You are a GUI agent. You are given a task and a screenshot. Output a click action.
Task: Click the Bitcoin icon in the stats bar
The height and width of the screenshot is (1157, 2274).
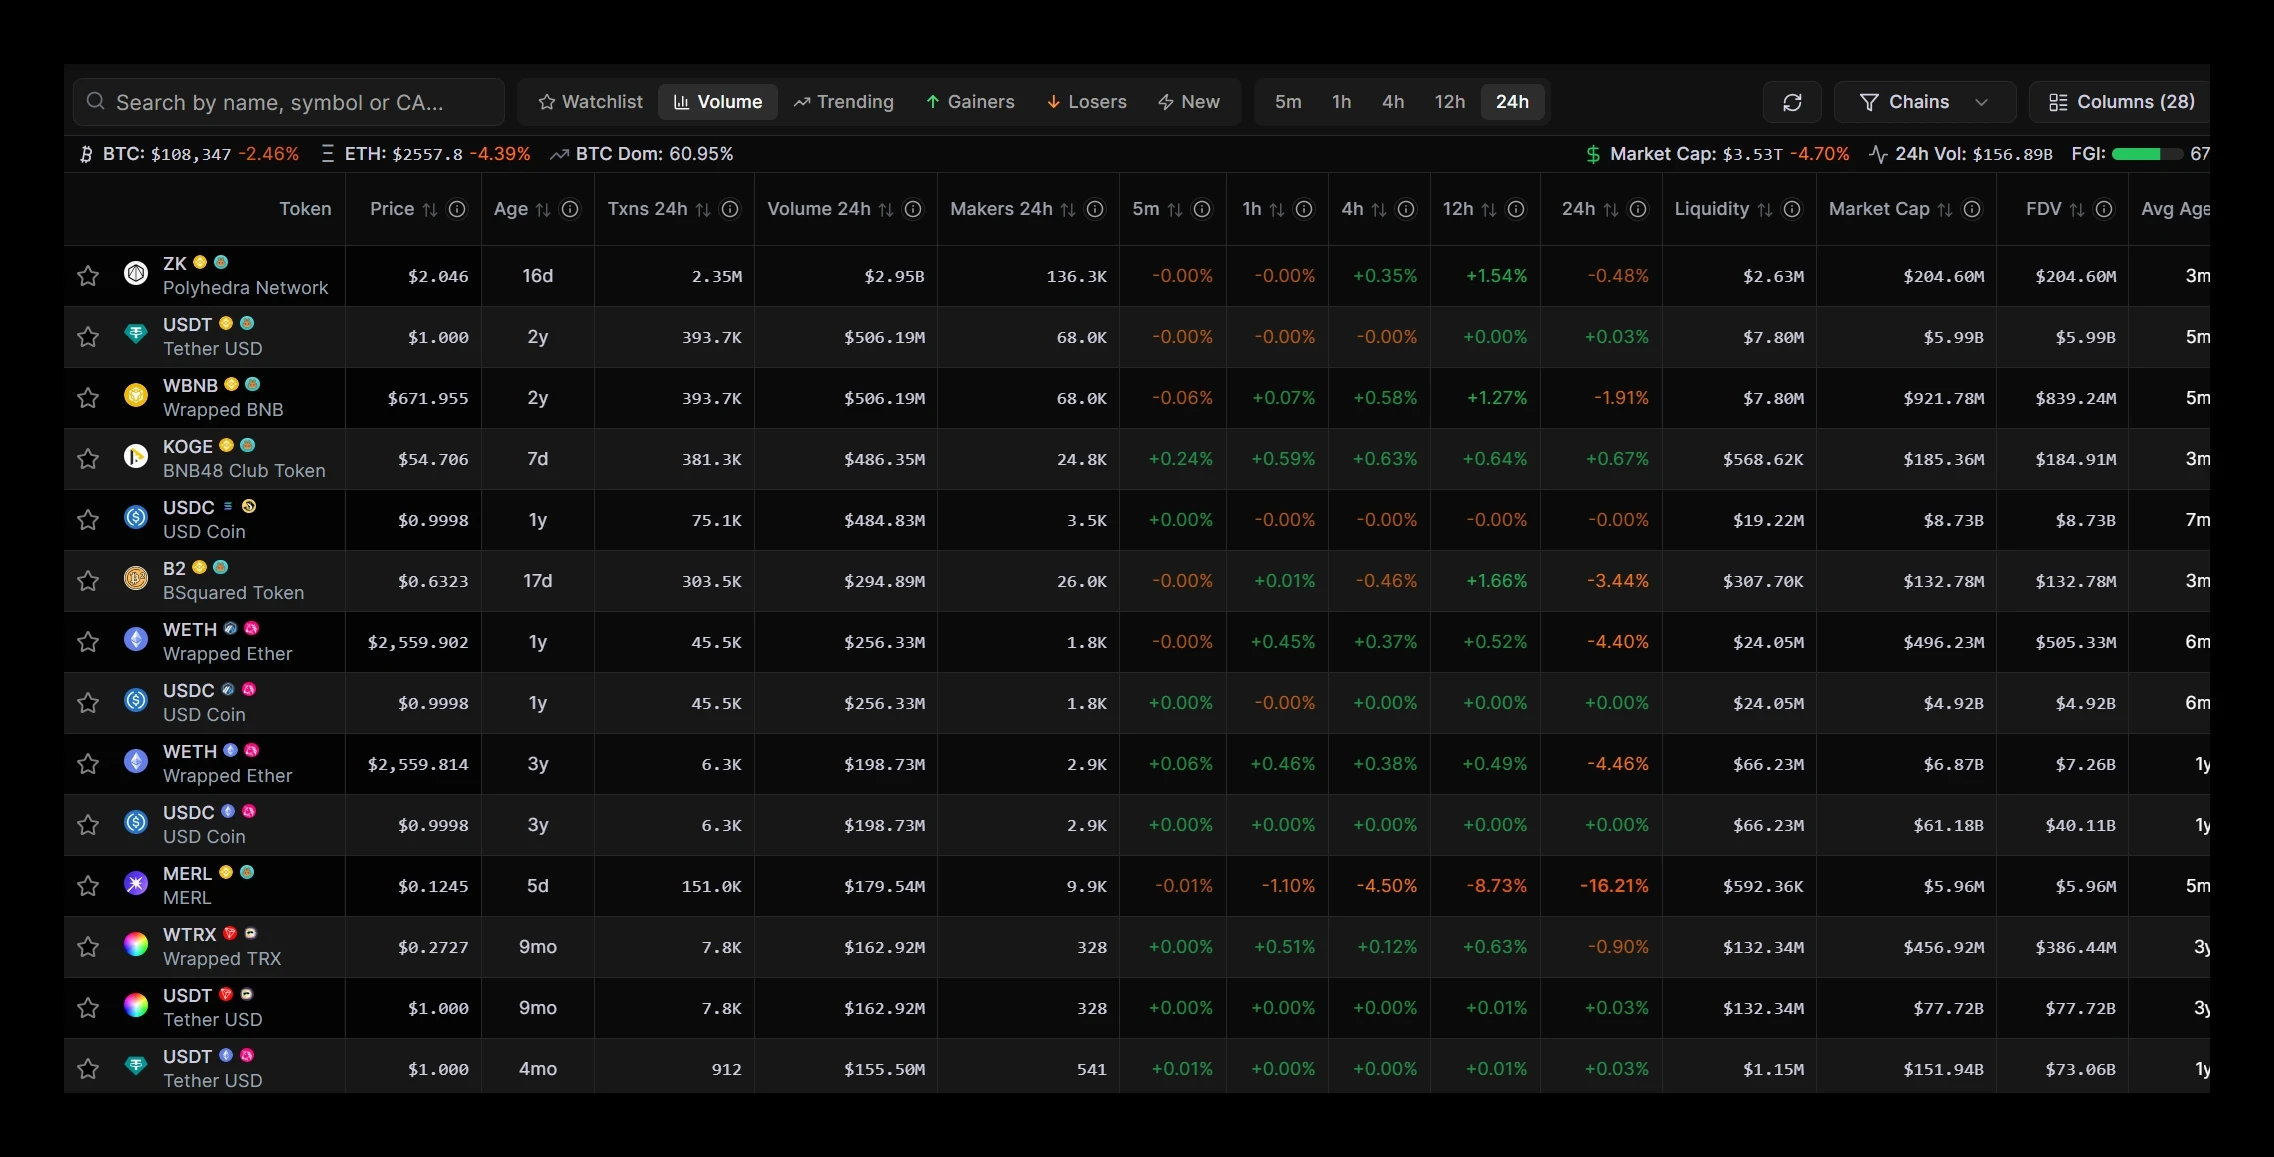(86, 154)
